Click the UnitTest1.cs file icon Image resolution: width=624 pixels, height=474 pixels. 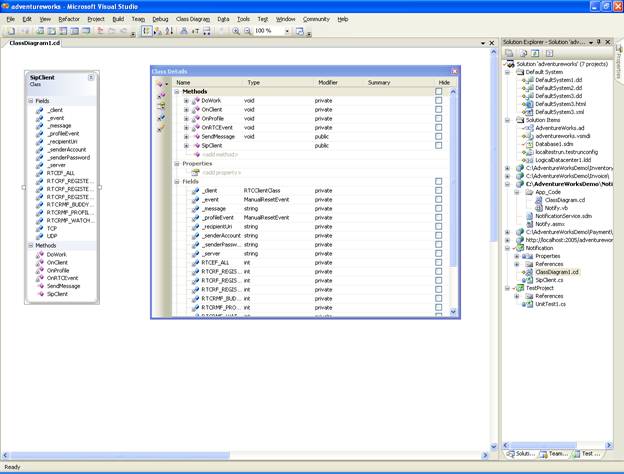[x=529, y=304]
